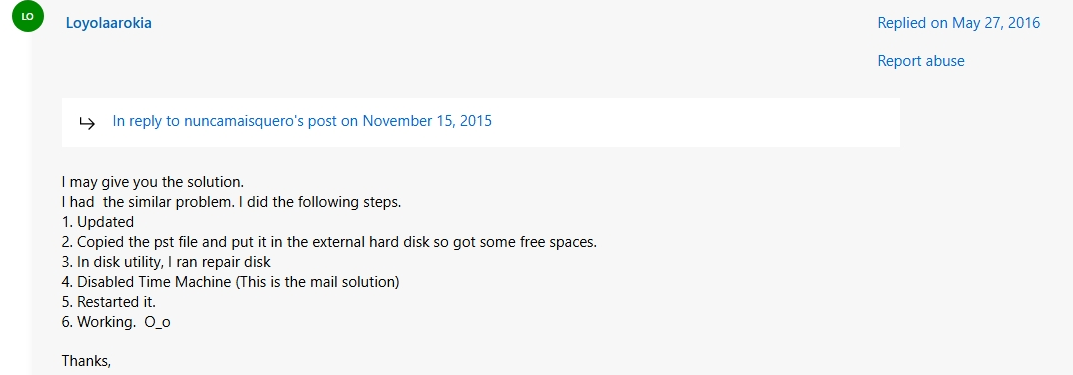Open the Replied on May 27, 2016 link

[x=959, y=23]
